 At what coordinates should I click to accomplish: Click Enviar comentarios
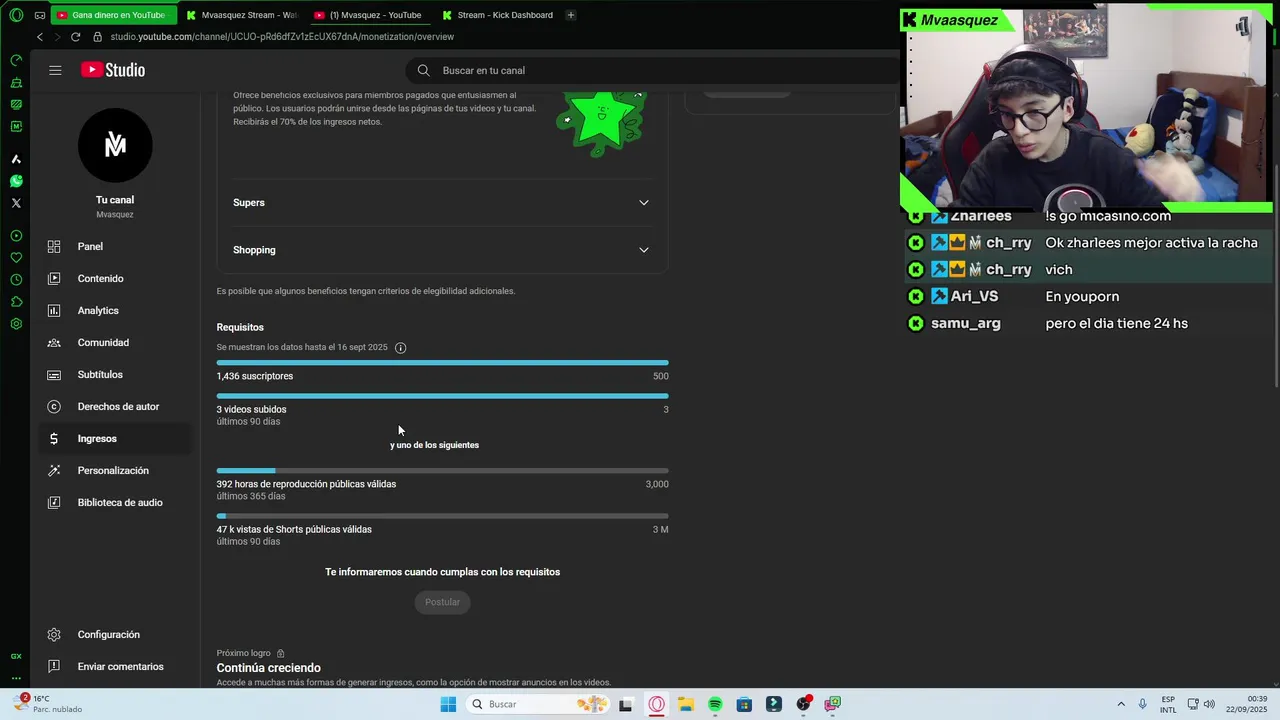[115, 666]
